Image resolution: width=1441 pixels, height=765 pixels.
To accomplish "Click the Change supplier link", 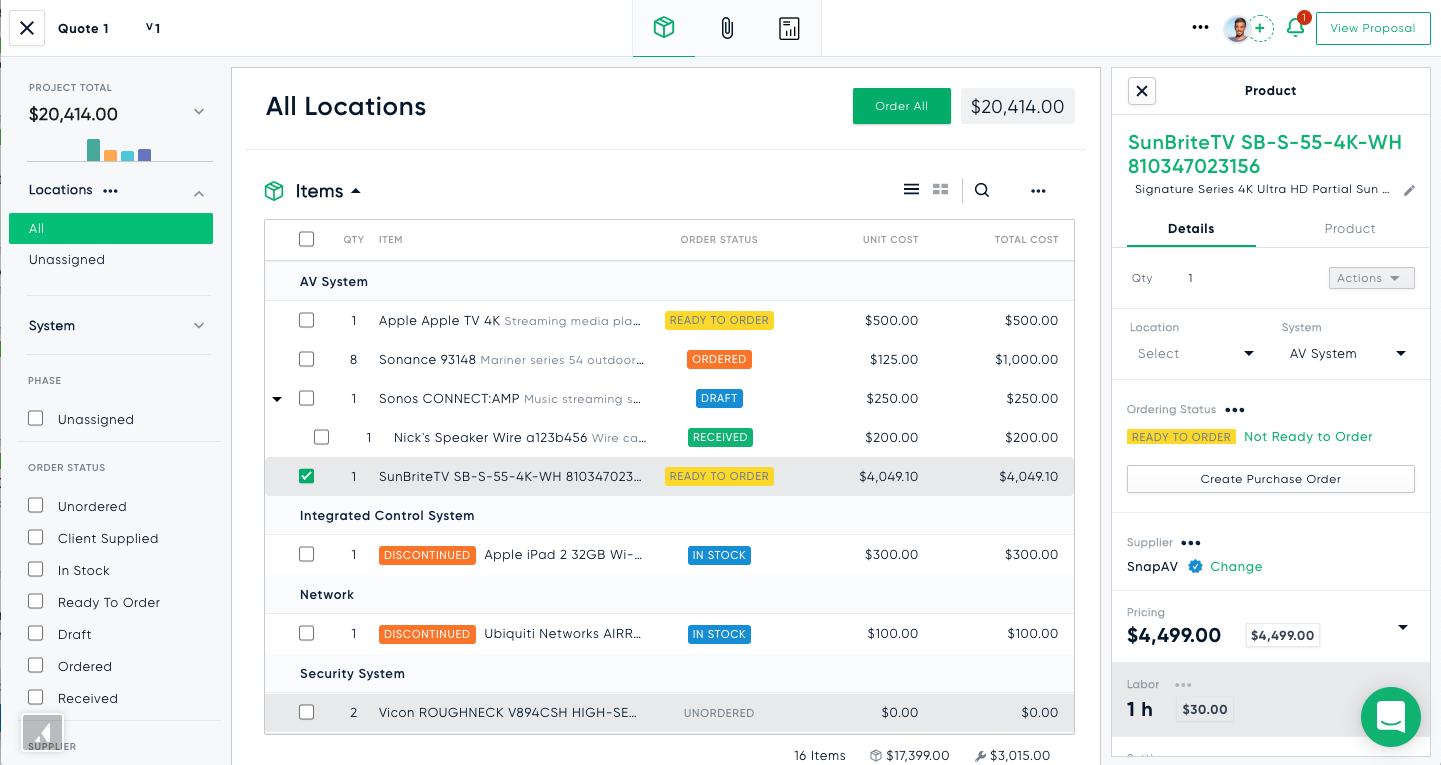I will [x=1236, y=566].
